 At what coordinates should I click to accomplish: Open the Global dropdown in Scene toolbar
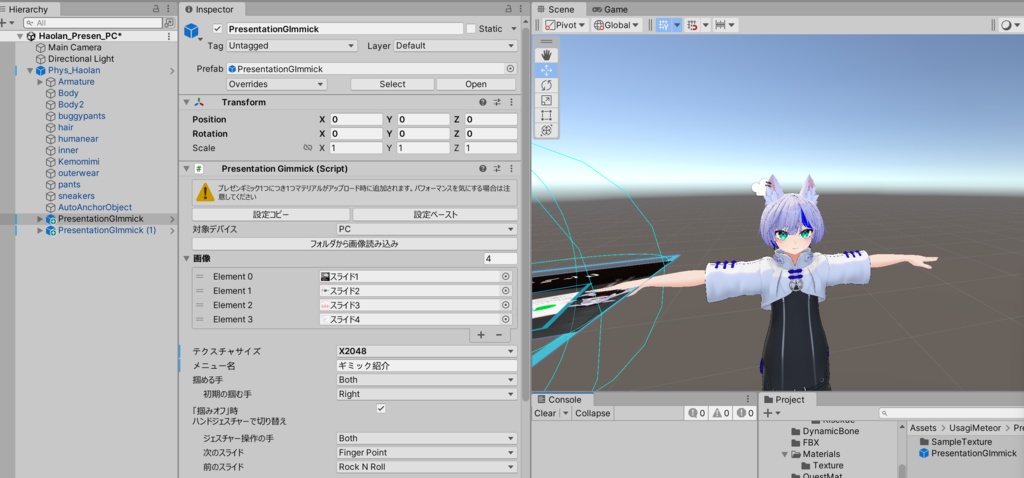pyautogui.click(x=616, y=25)
